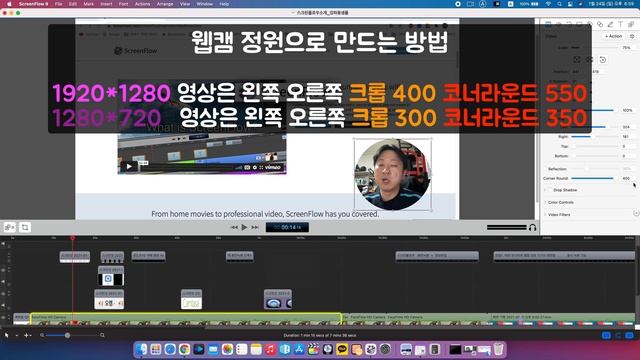The height and width of the screenshot is (360, 640).
Task: Click the timecode display 00:14
Action: coord(287,227)
